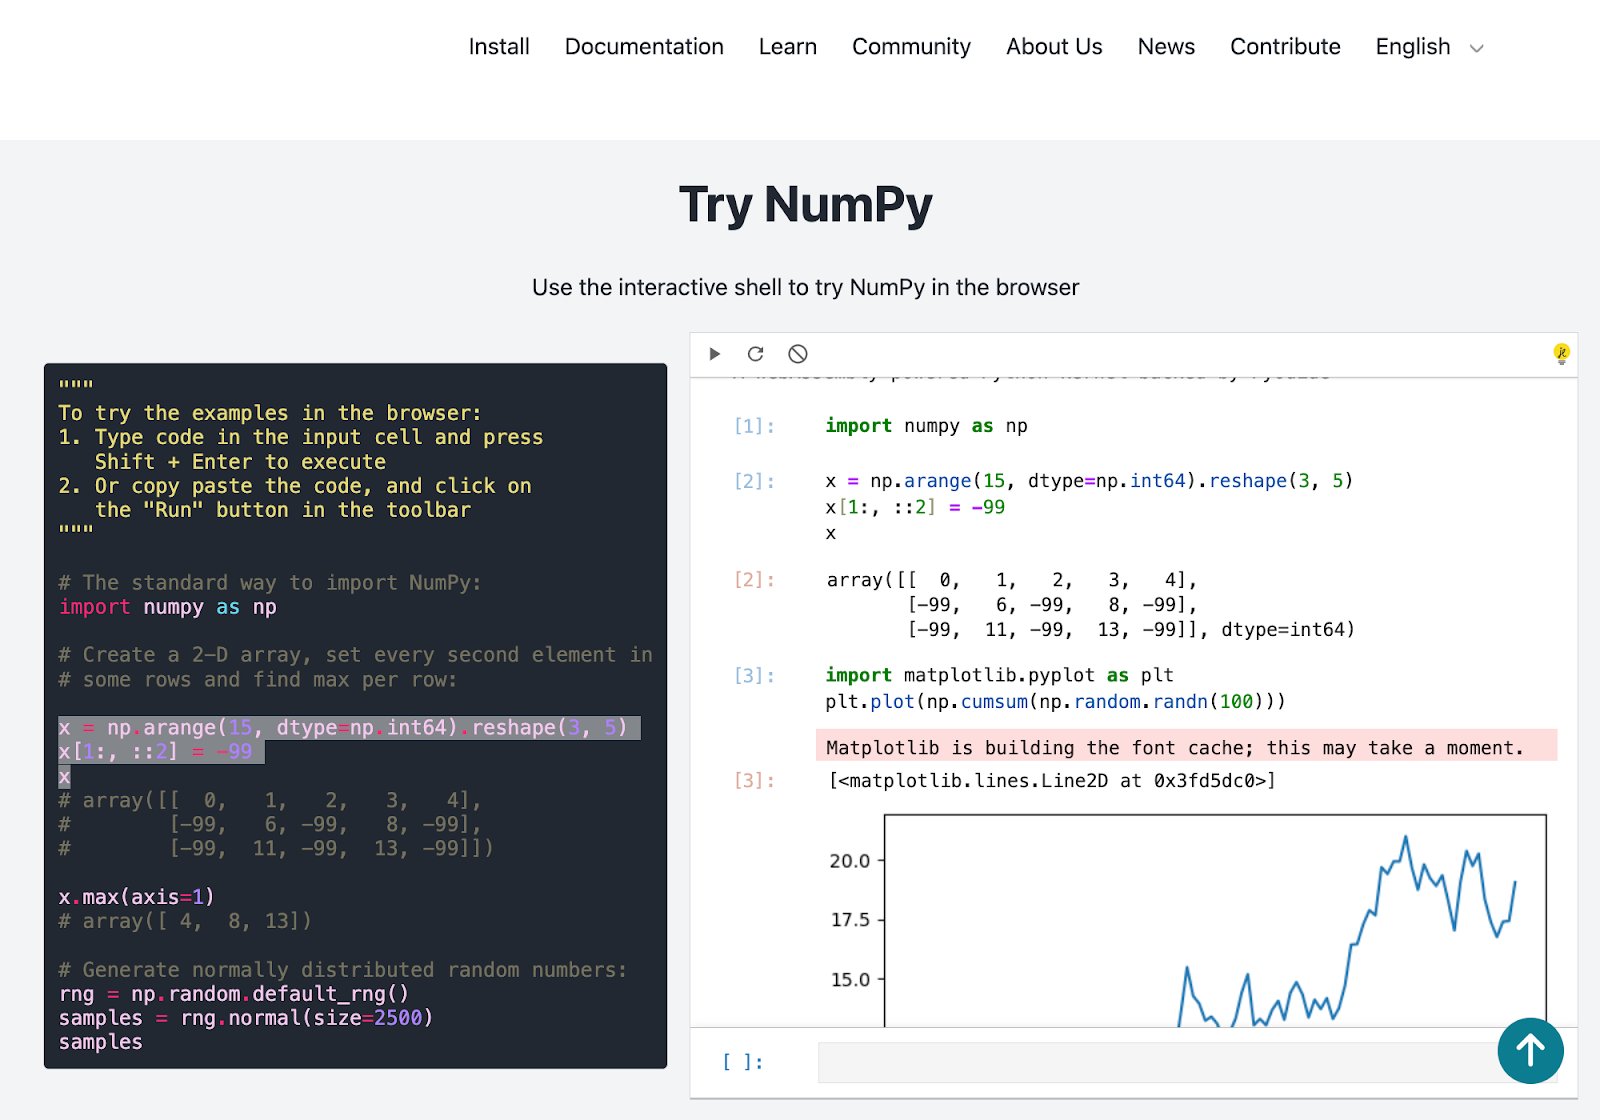The image size is (1600, 1120).
Task: Open the News section
Action: 1166,47
